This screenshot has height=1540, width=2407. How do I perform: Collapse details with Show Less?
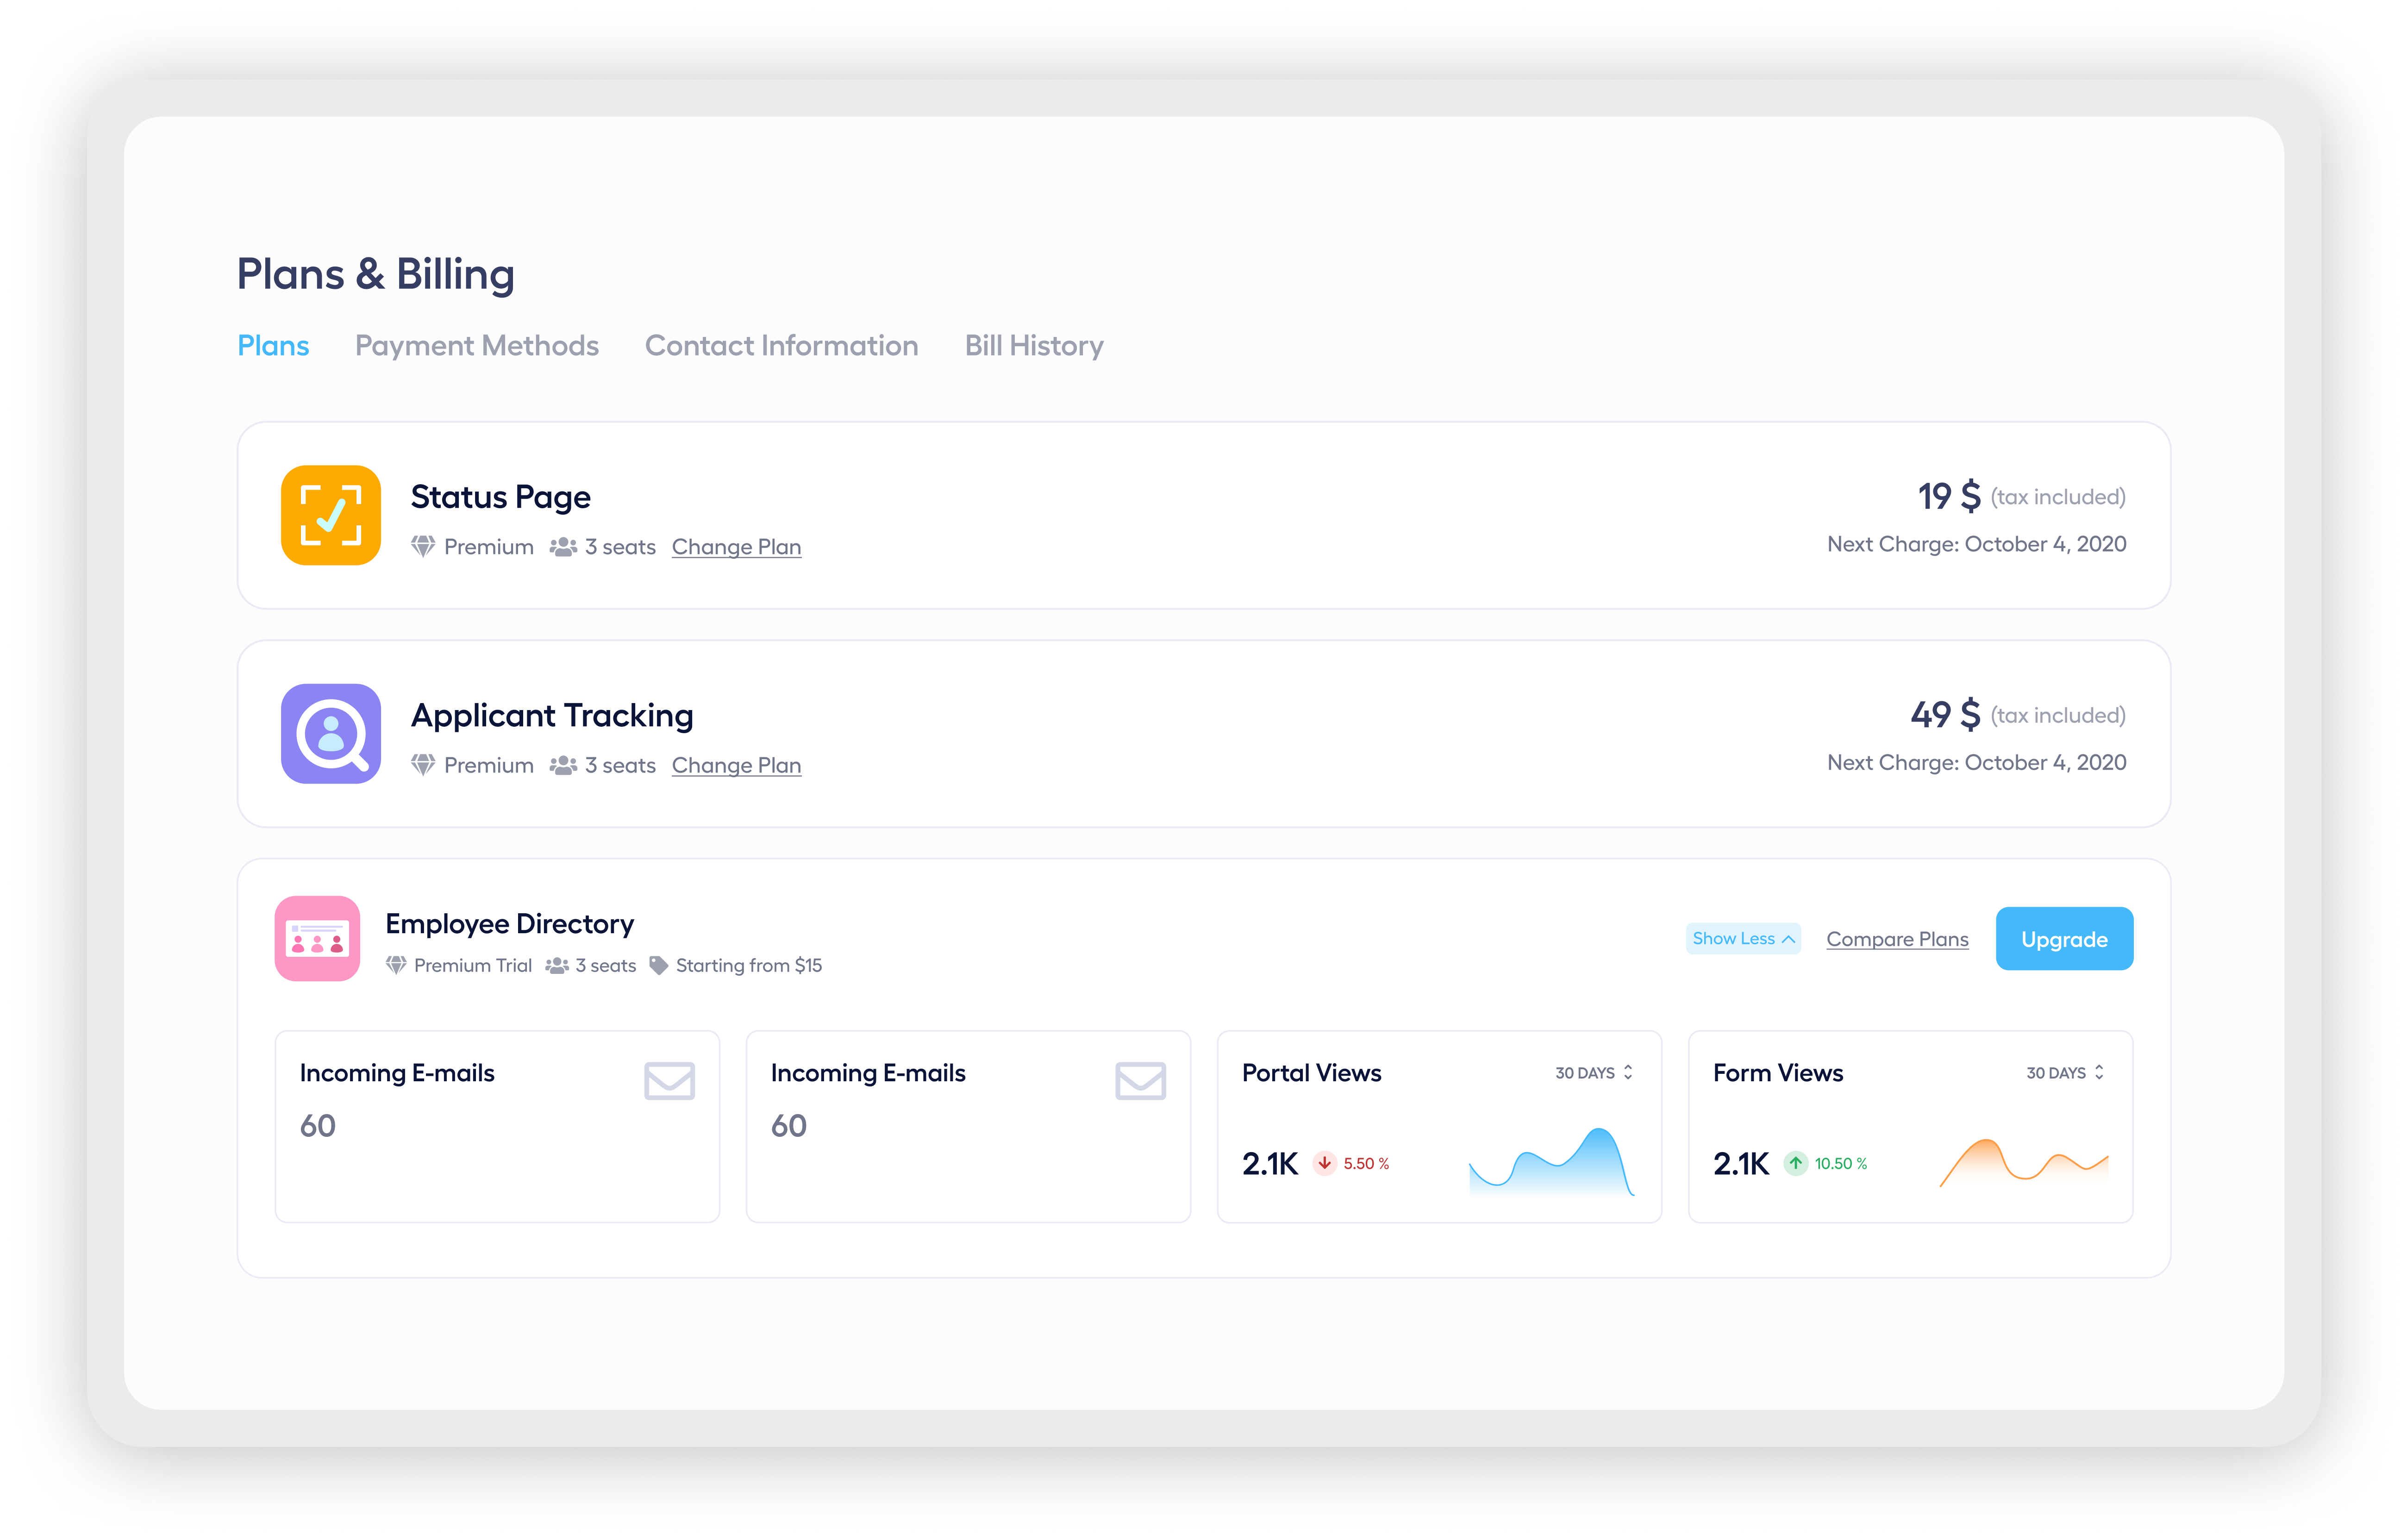[x=1743, y=938]
